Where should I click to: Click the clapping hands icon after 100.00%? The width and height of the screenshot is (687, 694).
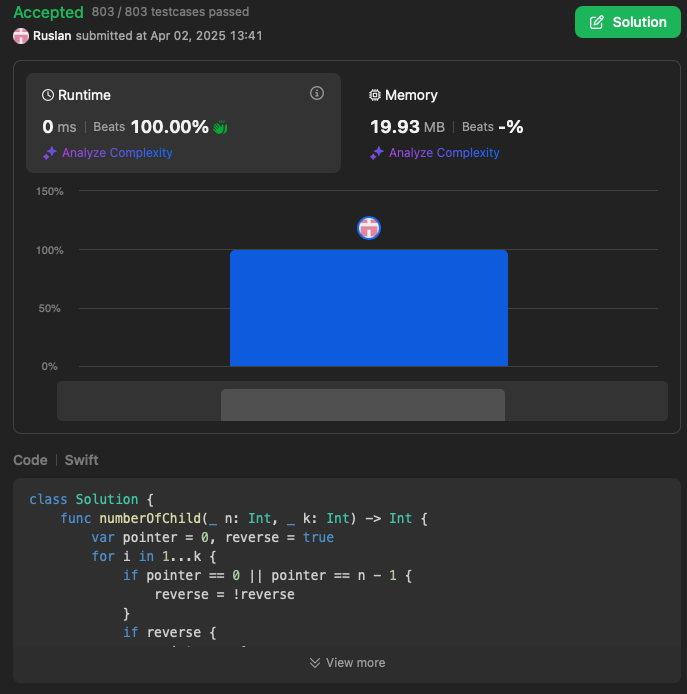(221, 127)
